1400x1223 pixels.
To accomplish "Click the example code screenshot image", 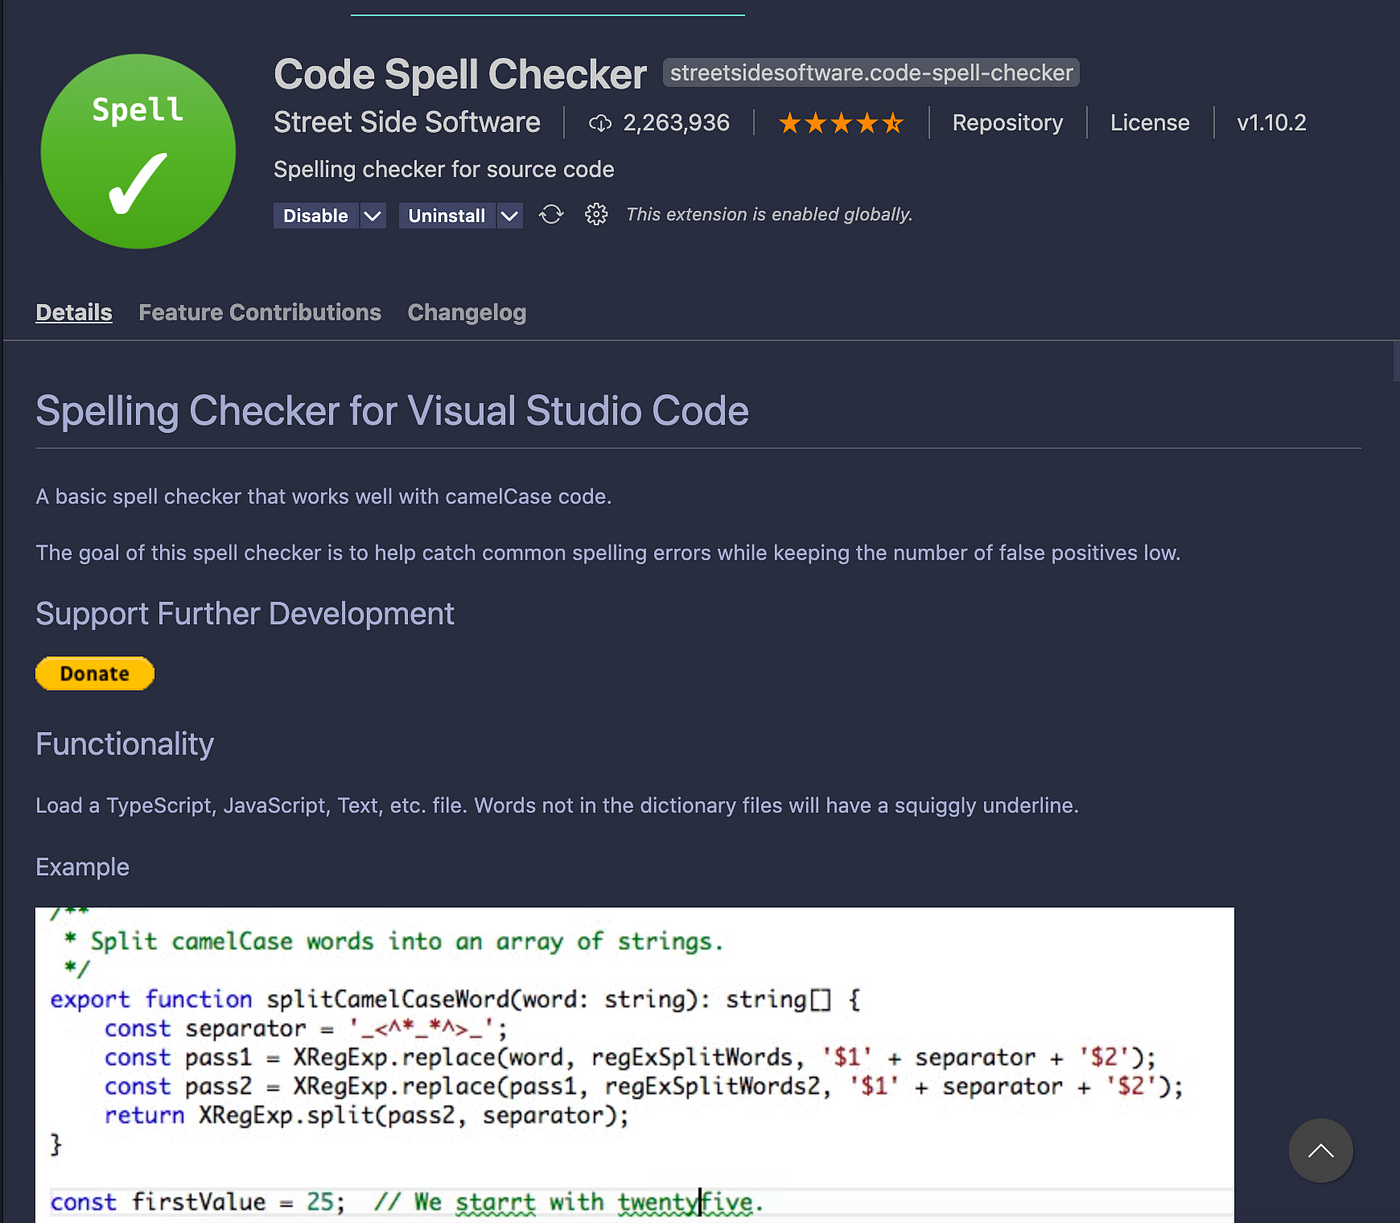I will pos(634,1065).
